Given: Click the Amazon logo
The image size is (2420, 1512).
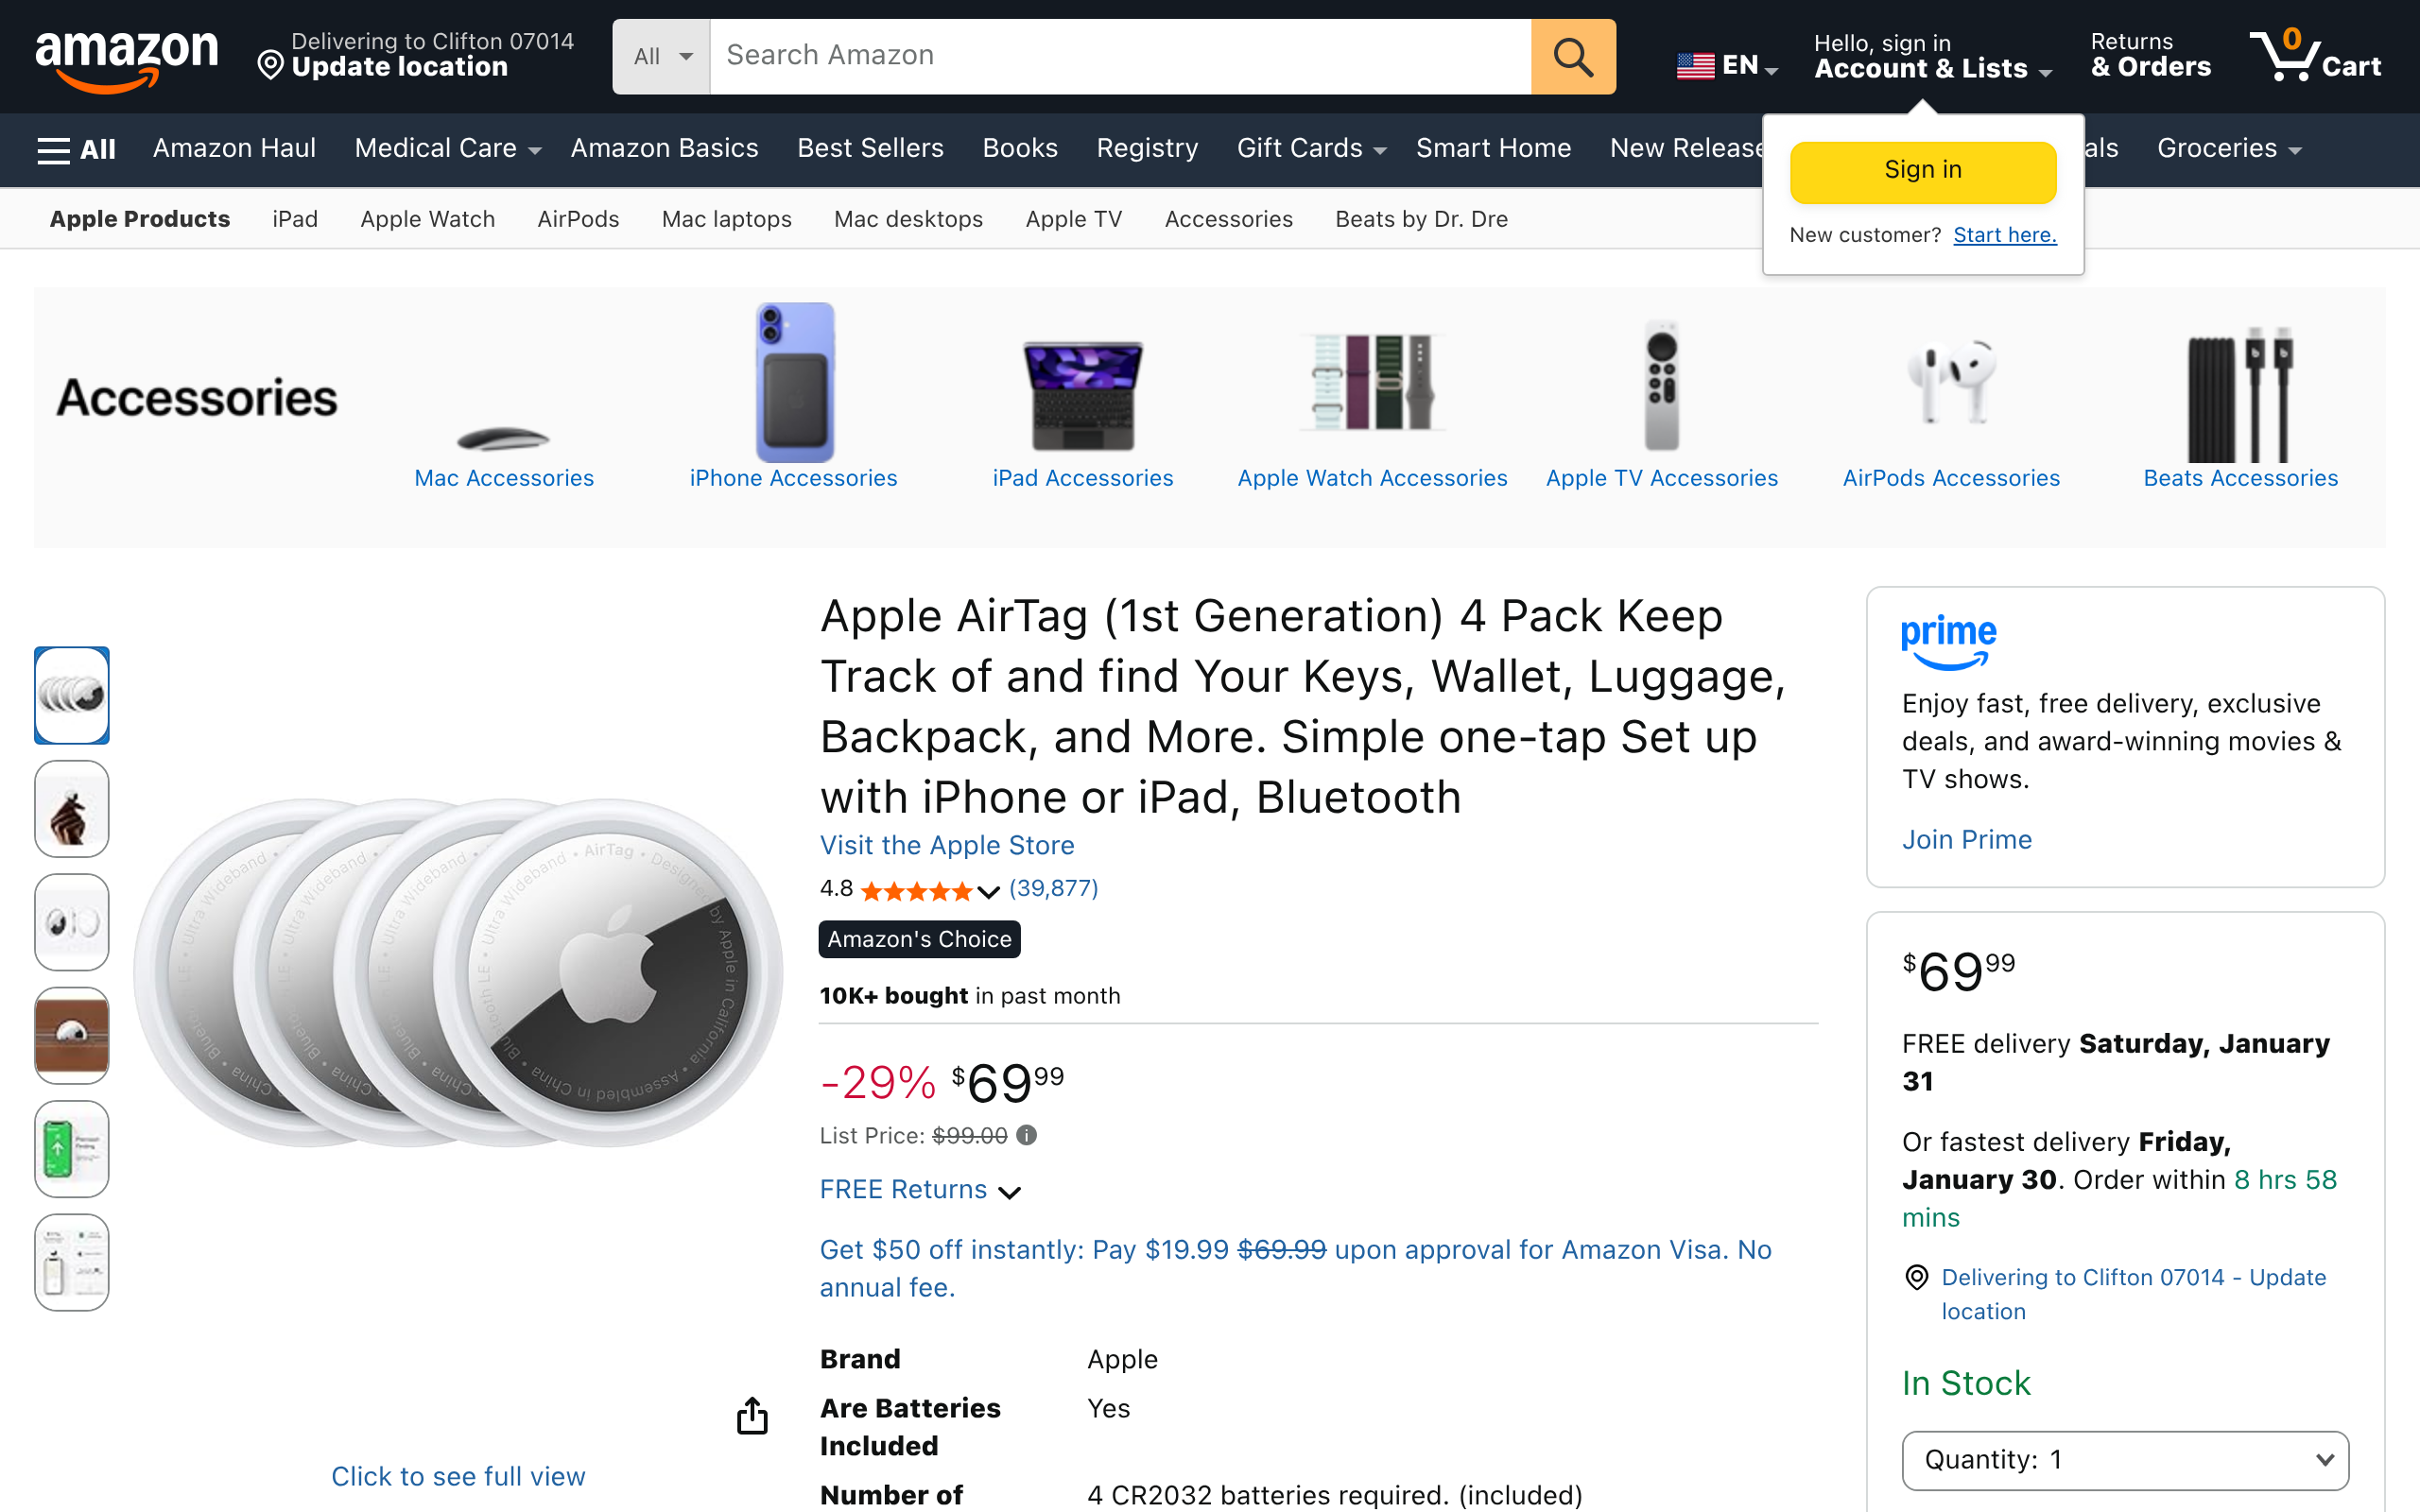Looking at the screenshot, I should point(126,57).
